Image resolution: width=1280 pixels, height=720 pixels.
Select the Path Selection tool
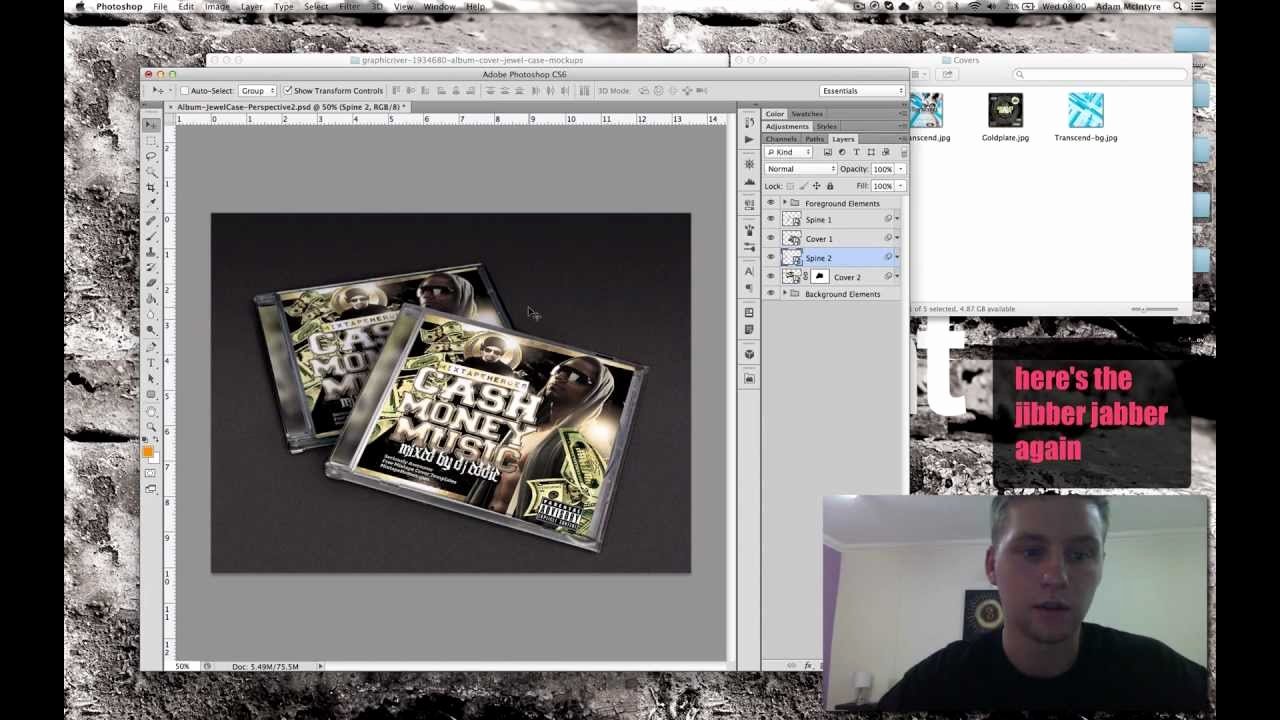pyautogui.click(x=151, y=378)
